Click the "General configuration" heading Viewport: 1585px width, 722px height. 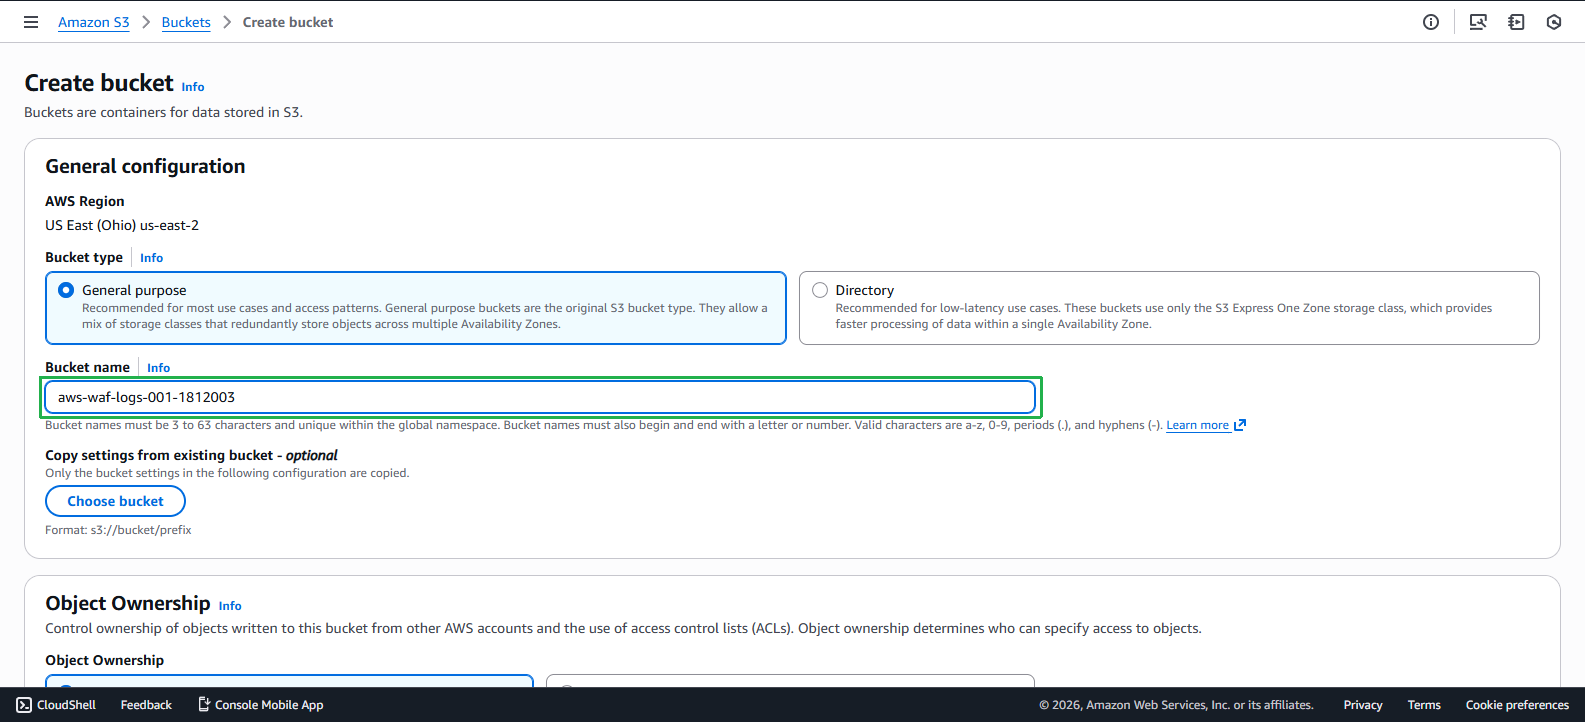point(145,166)
